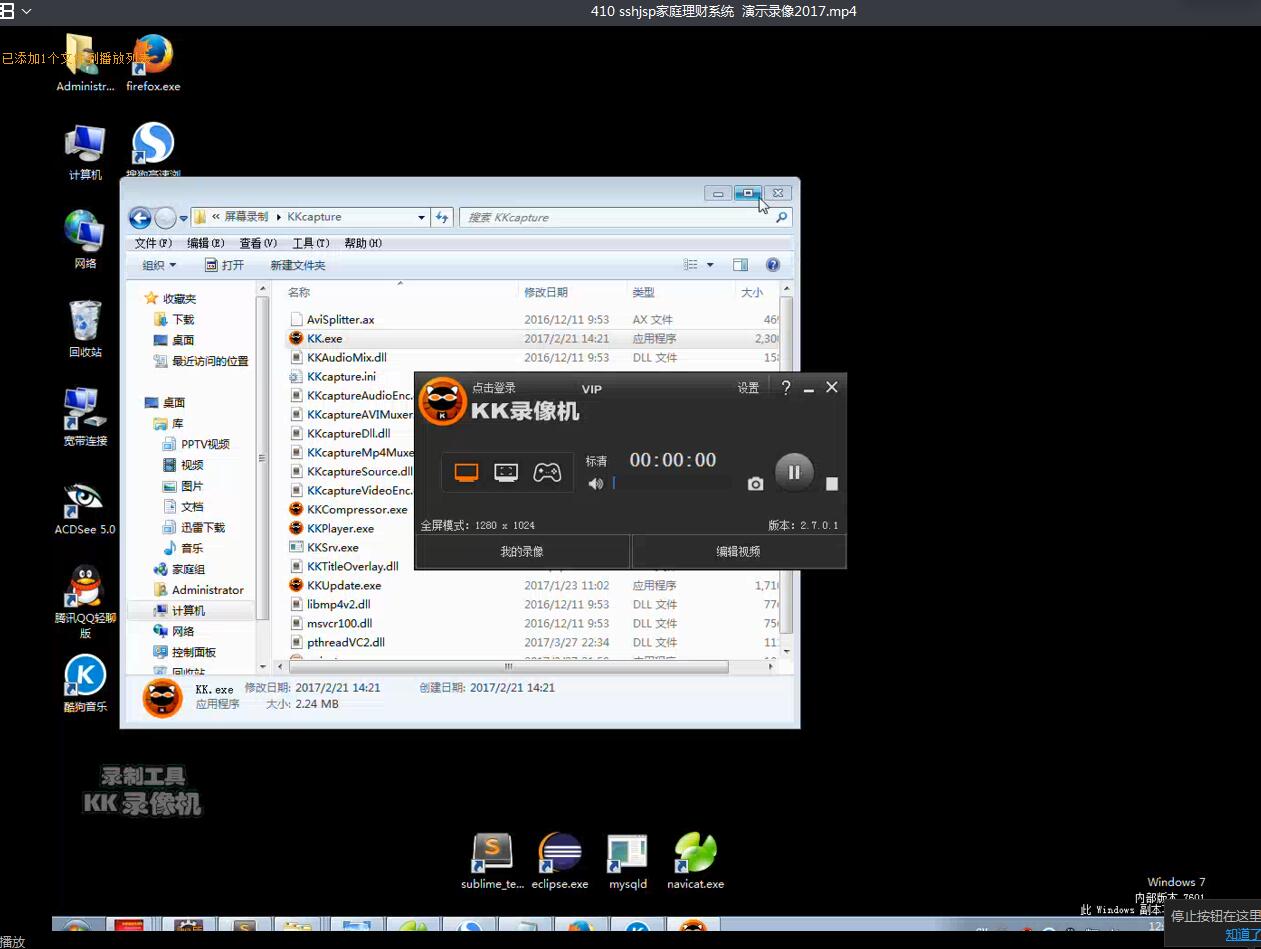This screenshot has width=1261, height=949.
Task: Select 计算机 in Explorer sidebar
Action: (188, 610)
